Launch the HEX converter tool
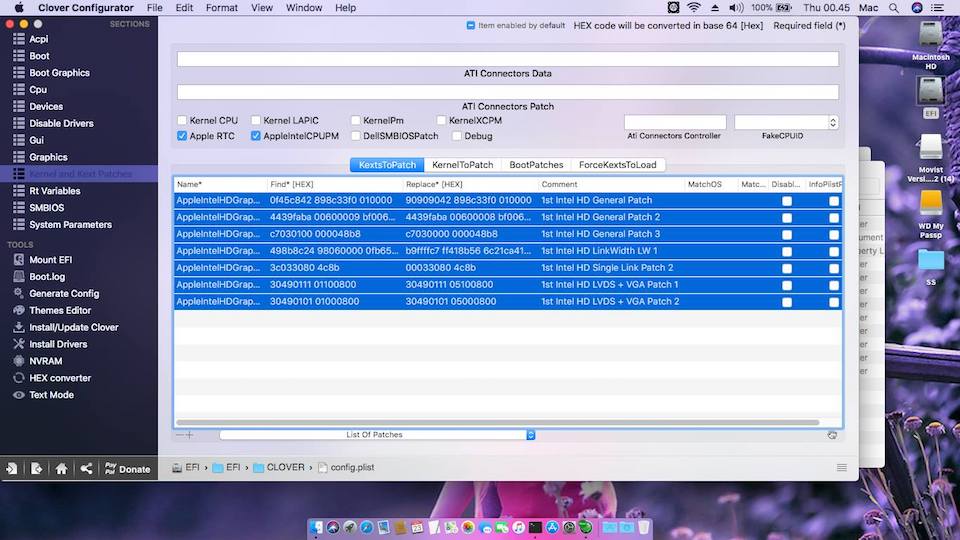The image size is (960, 540). click(60, 378)
